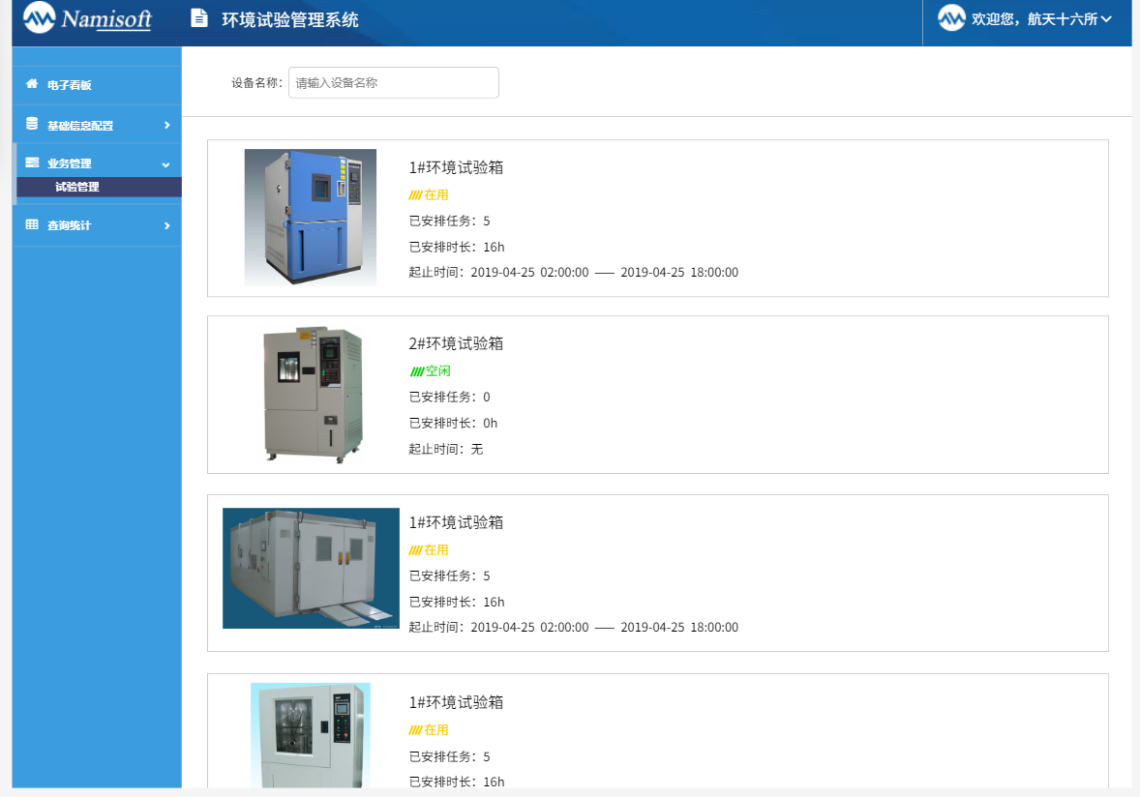Open the 电子看板 menu item
The height and width of the screenshot is (797, 1140).
coord(97,84)
